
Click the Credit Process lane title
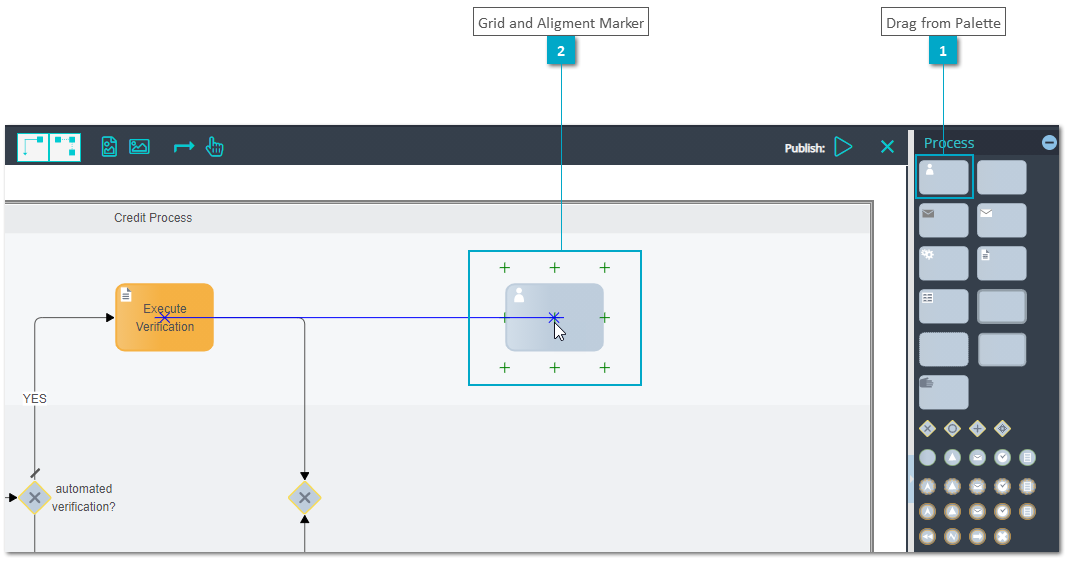coord(153,218)
